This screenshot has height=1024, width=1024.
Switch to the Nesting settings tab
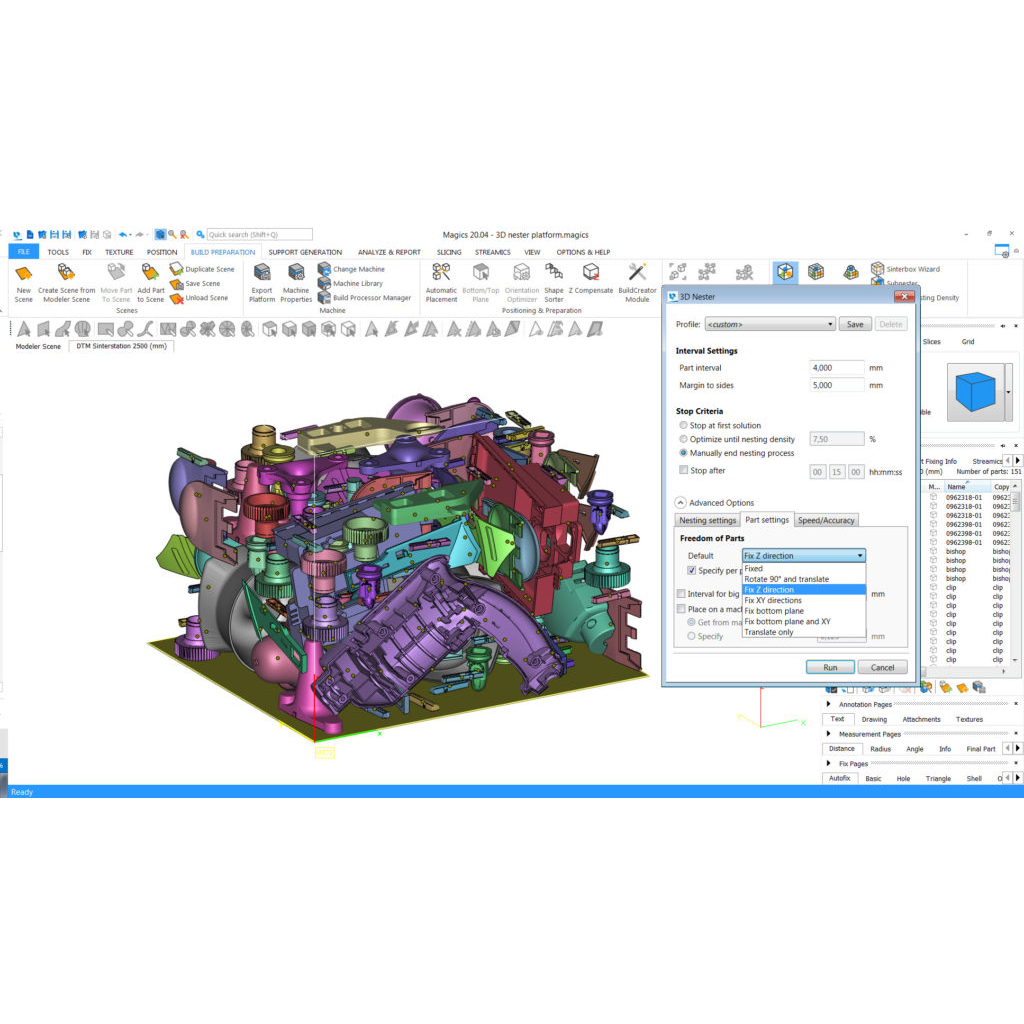(707, 520)
